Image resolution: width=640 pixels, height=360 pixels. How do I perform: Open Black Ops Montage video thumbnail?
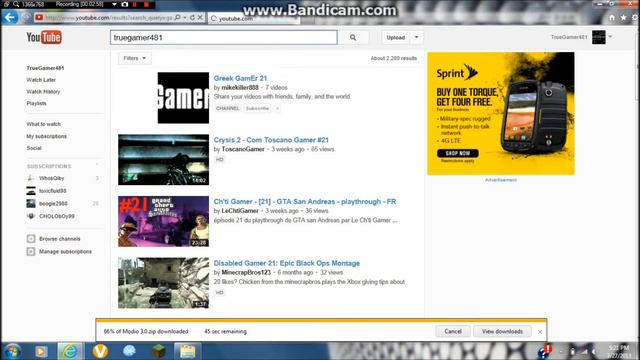coord(164,283)
